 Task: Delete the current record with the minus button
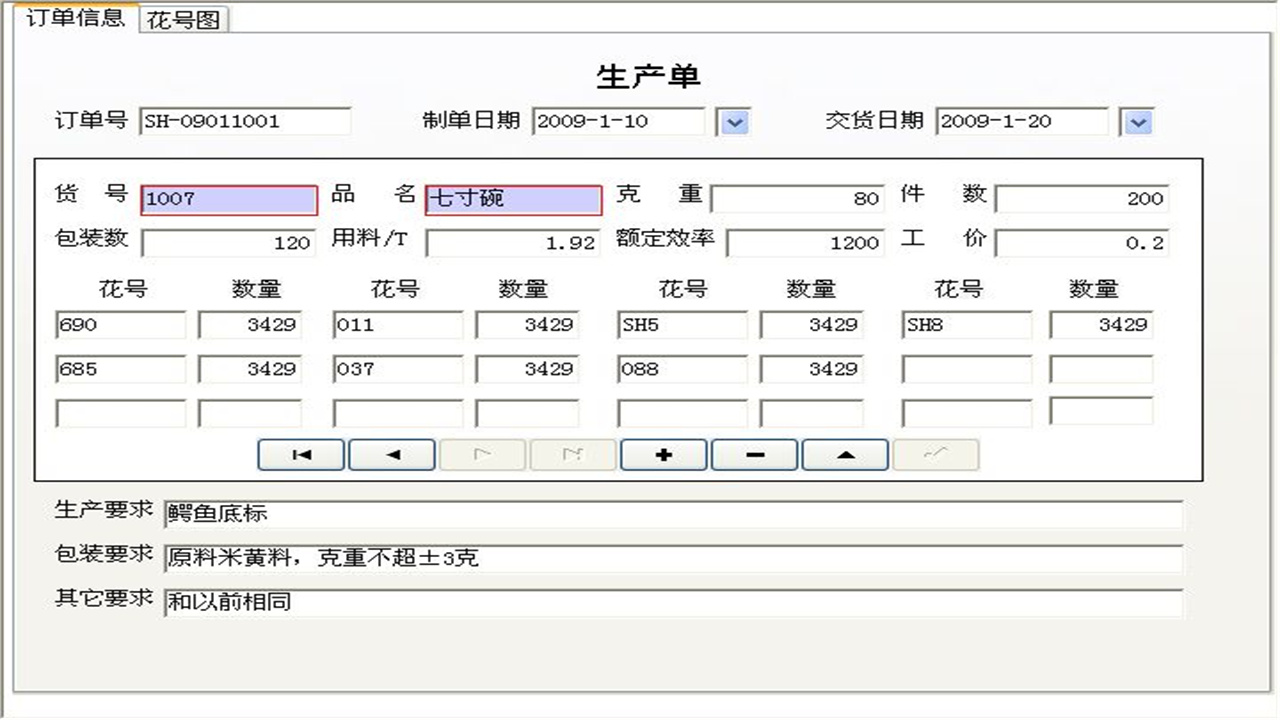click(x=754, y=455)
